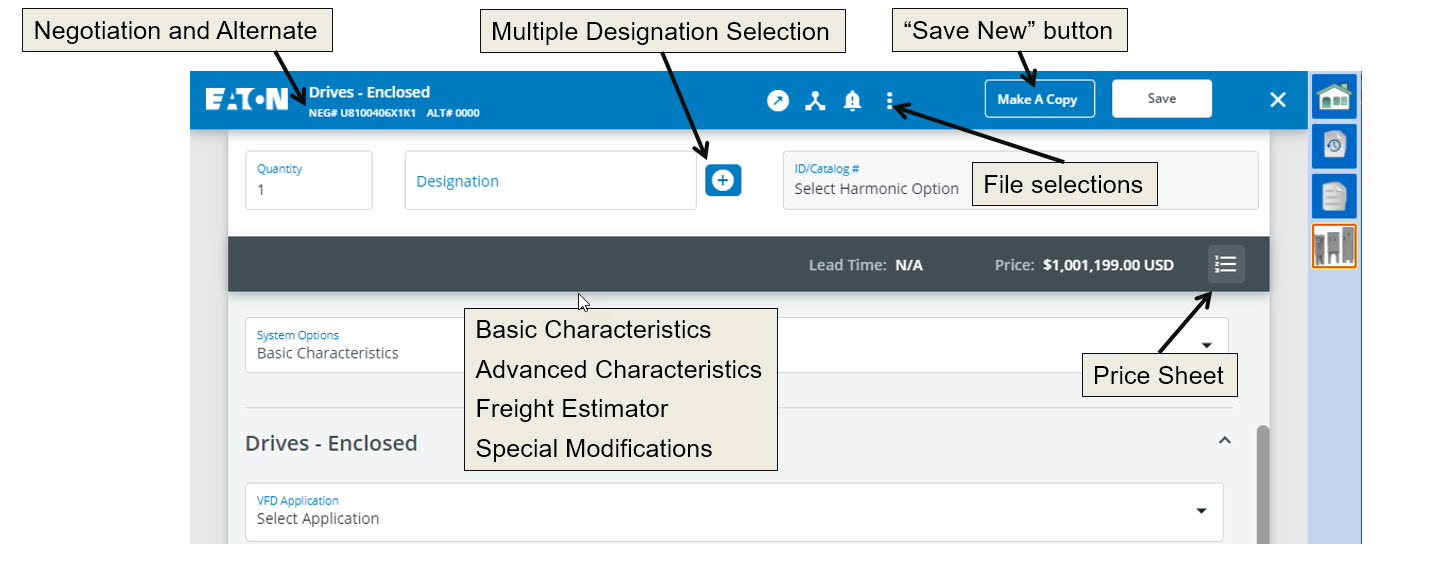Open the document page icon in sidebar
Image resolution: width=1452 pixels, height=573 pixels.
[x=1334, y=196]
